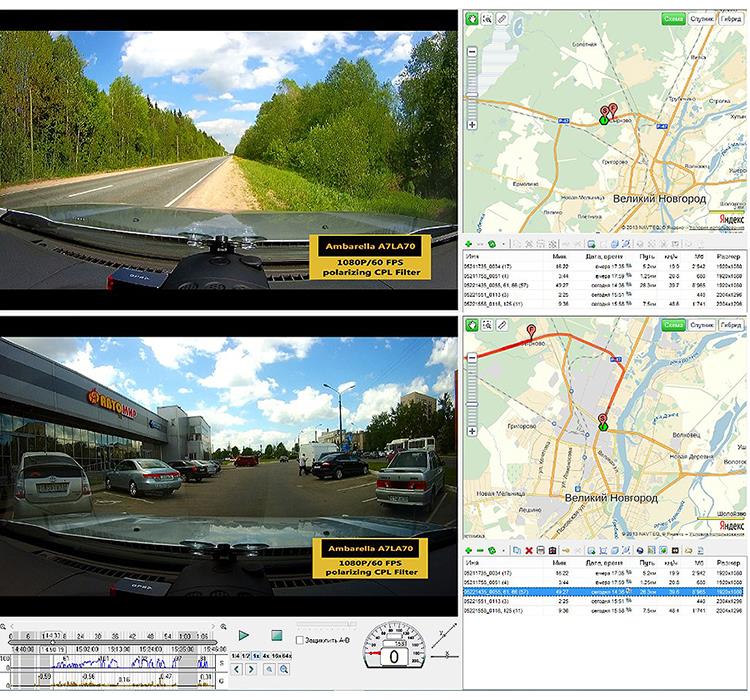
Task: Zoom in lower map with plus button
Action: 472,431
